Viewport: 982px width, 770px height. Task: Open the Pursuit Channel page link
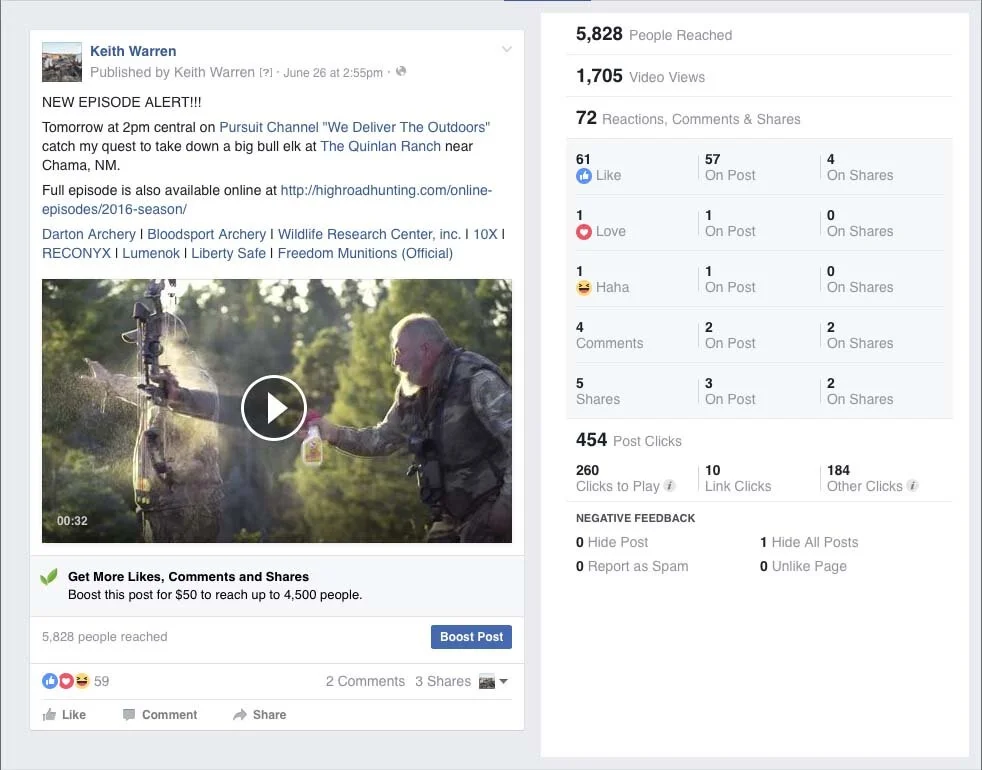click(354, 127)
